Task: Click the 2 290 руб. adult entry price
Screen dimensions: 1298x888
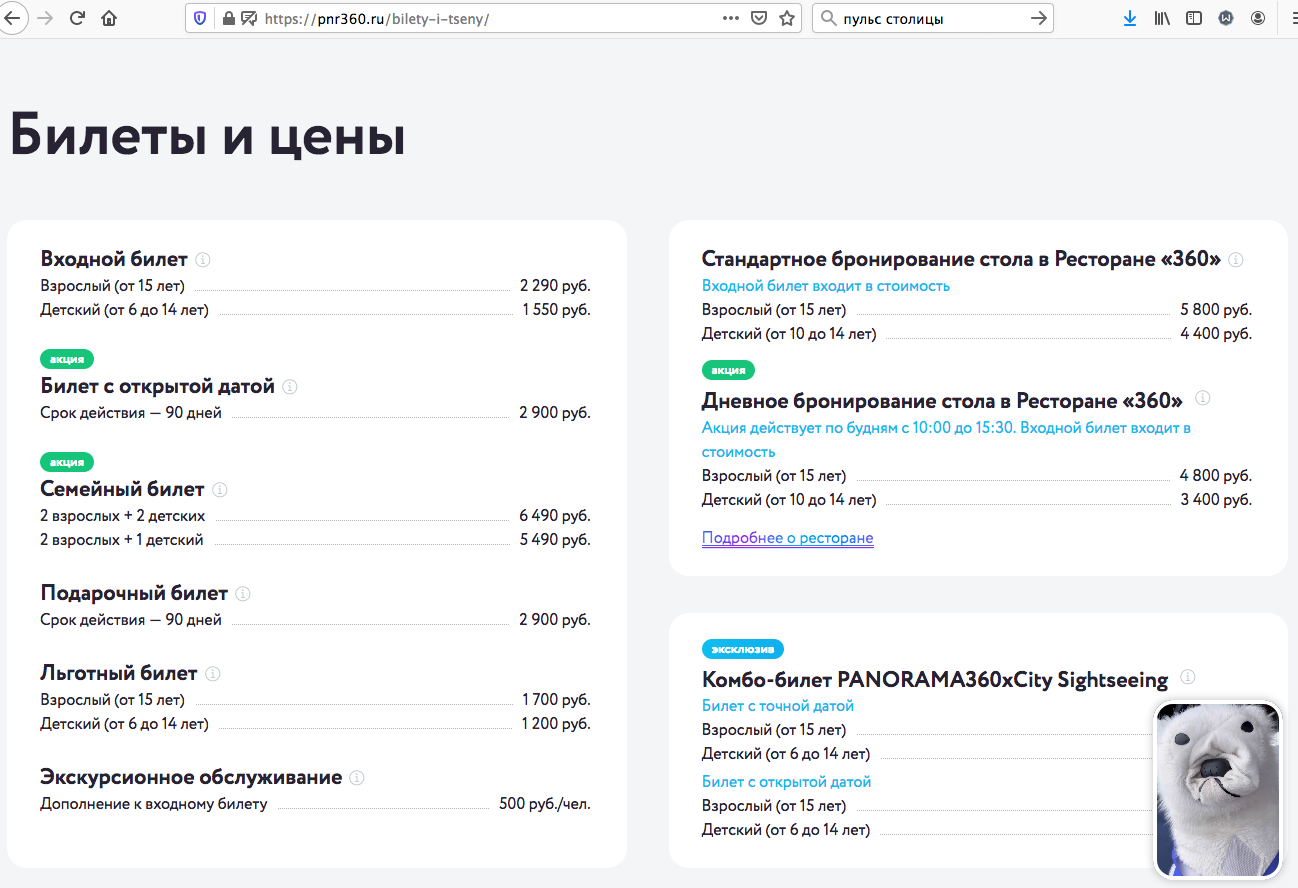Action: (555, 286)
